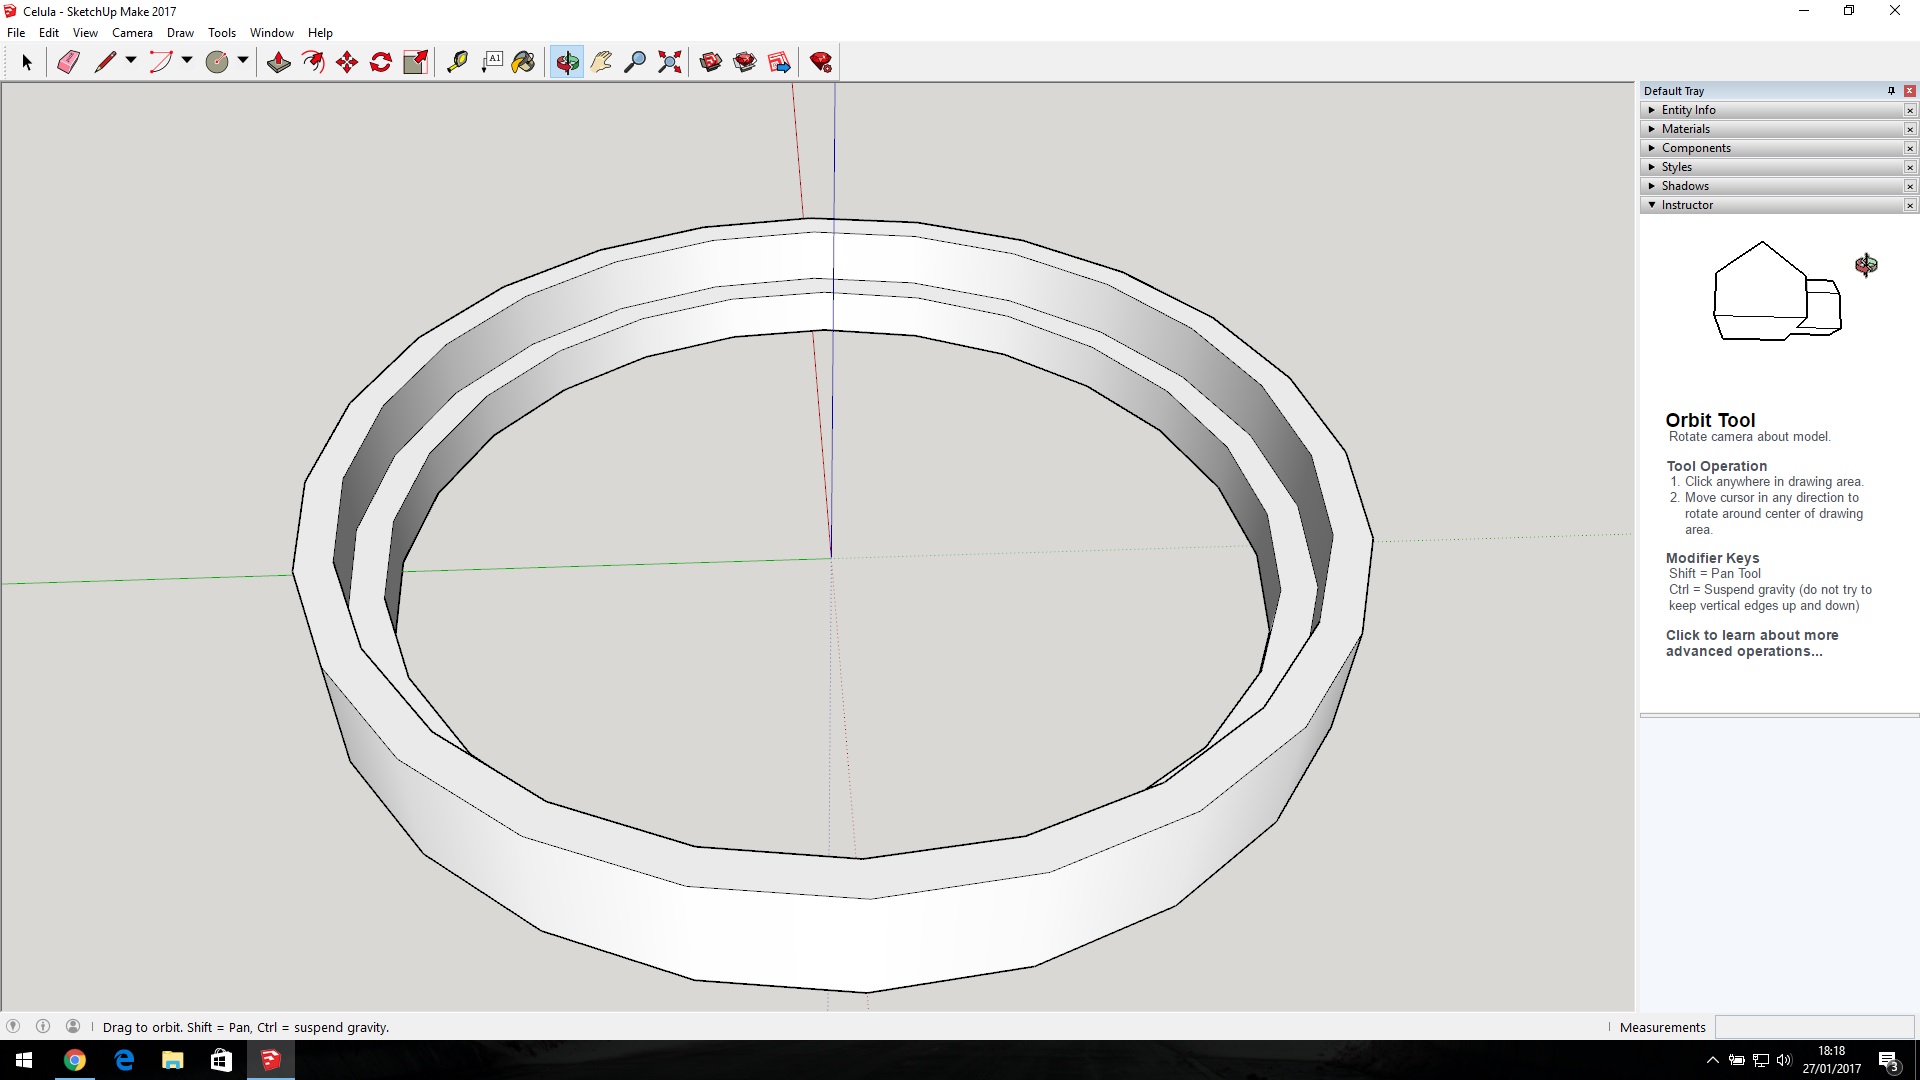Activate the Push/Pull tool

[x=279, y=62]
